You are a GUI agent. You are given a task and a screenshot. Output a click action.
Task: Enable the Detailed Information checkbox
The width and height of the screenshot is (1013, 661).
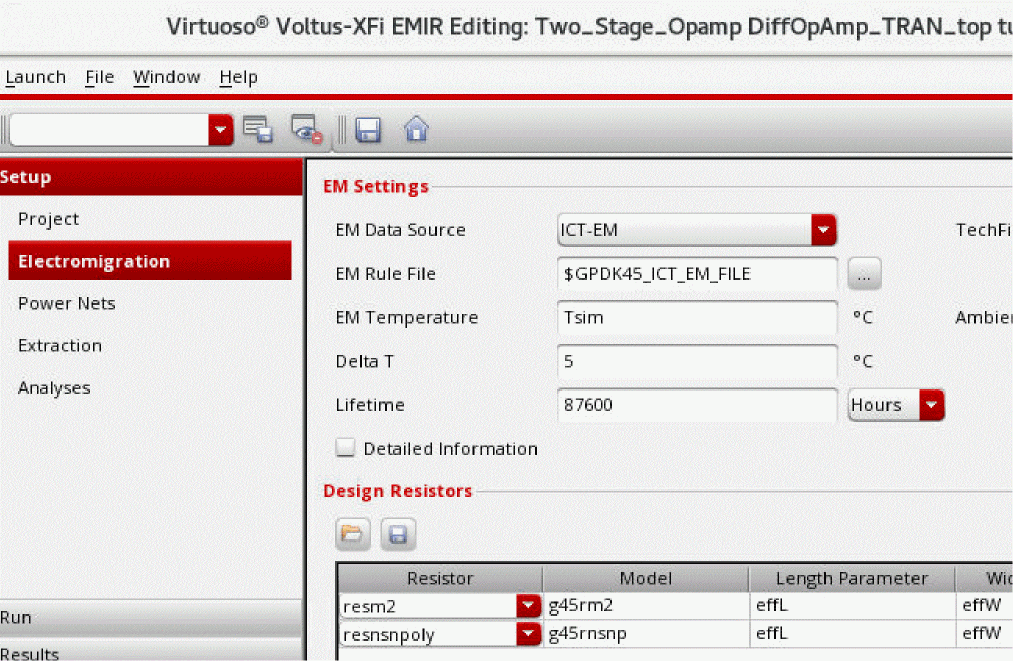[346, 448]
